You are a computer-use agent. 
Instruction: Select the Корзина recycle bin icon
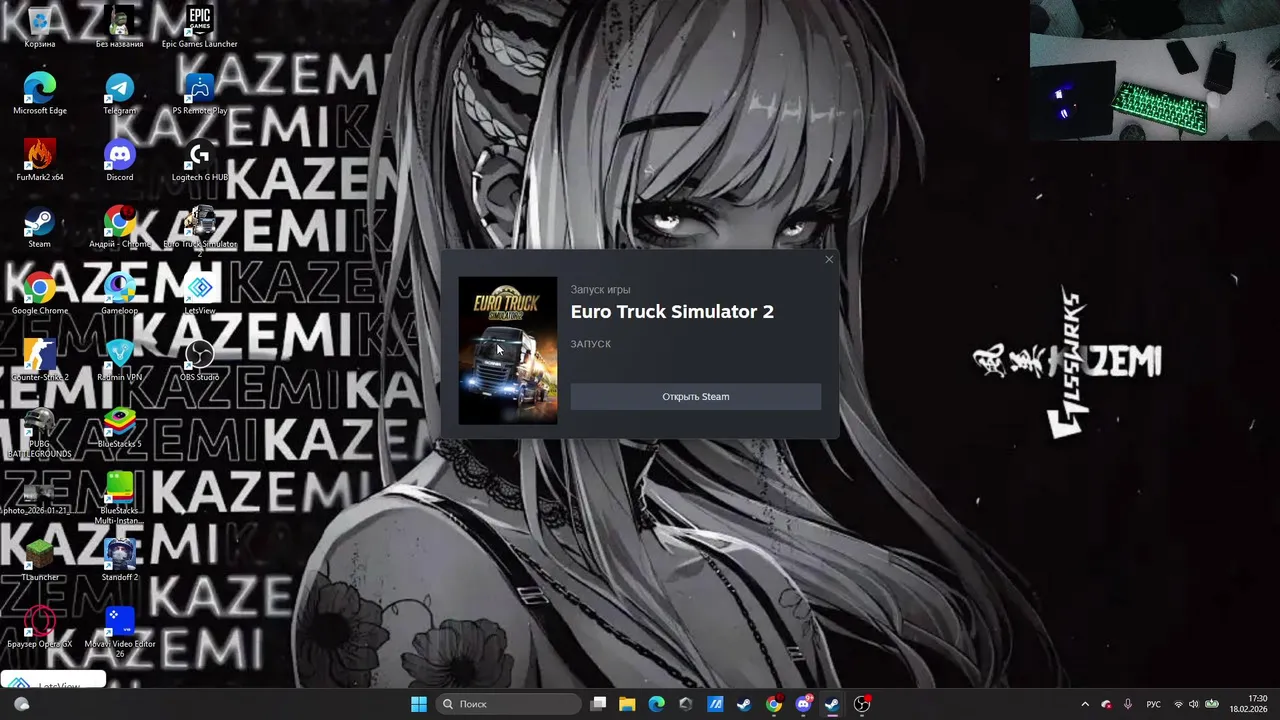coord(39,27)
